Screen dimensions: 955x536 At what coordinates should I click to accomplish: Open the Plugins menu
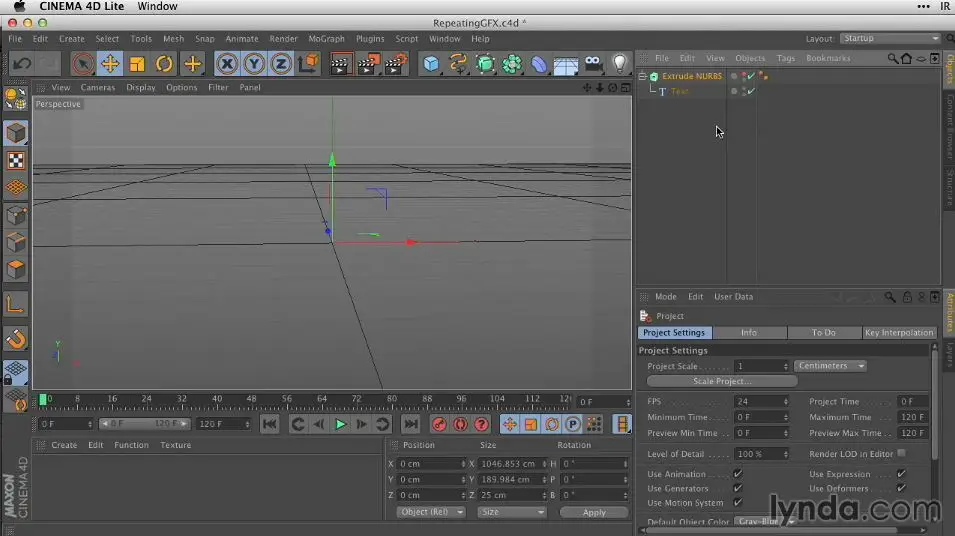click(x=370, y=38)
